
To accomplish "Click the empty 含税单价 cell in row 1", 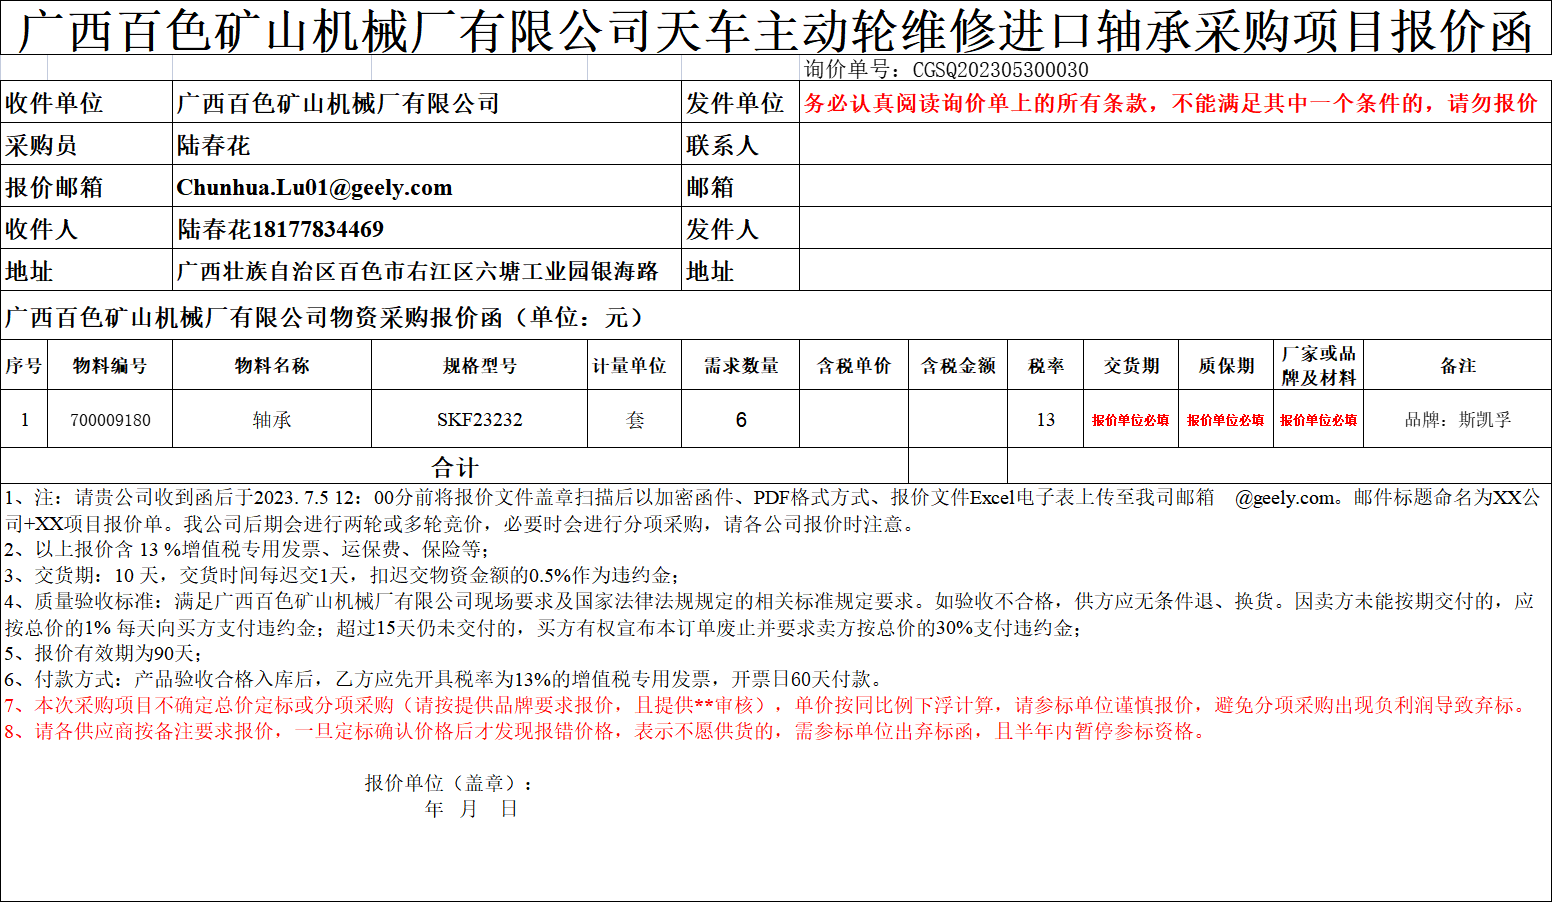I will click(854, 419).
